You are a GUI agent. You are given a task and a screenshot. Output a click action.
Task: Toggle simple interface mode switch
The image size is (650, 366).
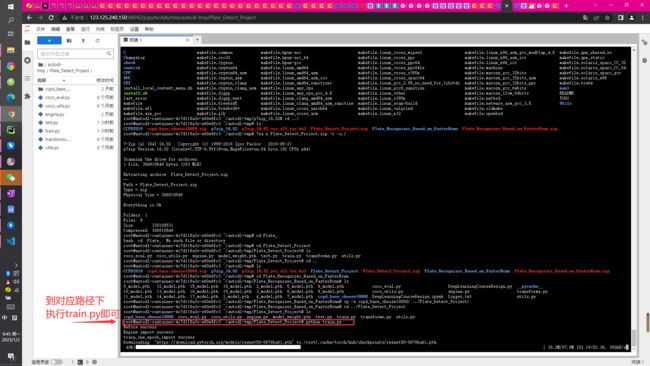pyautogui.click(x=56, y=362)
